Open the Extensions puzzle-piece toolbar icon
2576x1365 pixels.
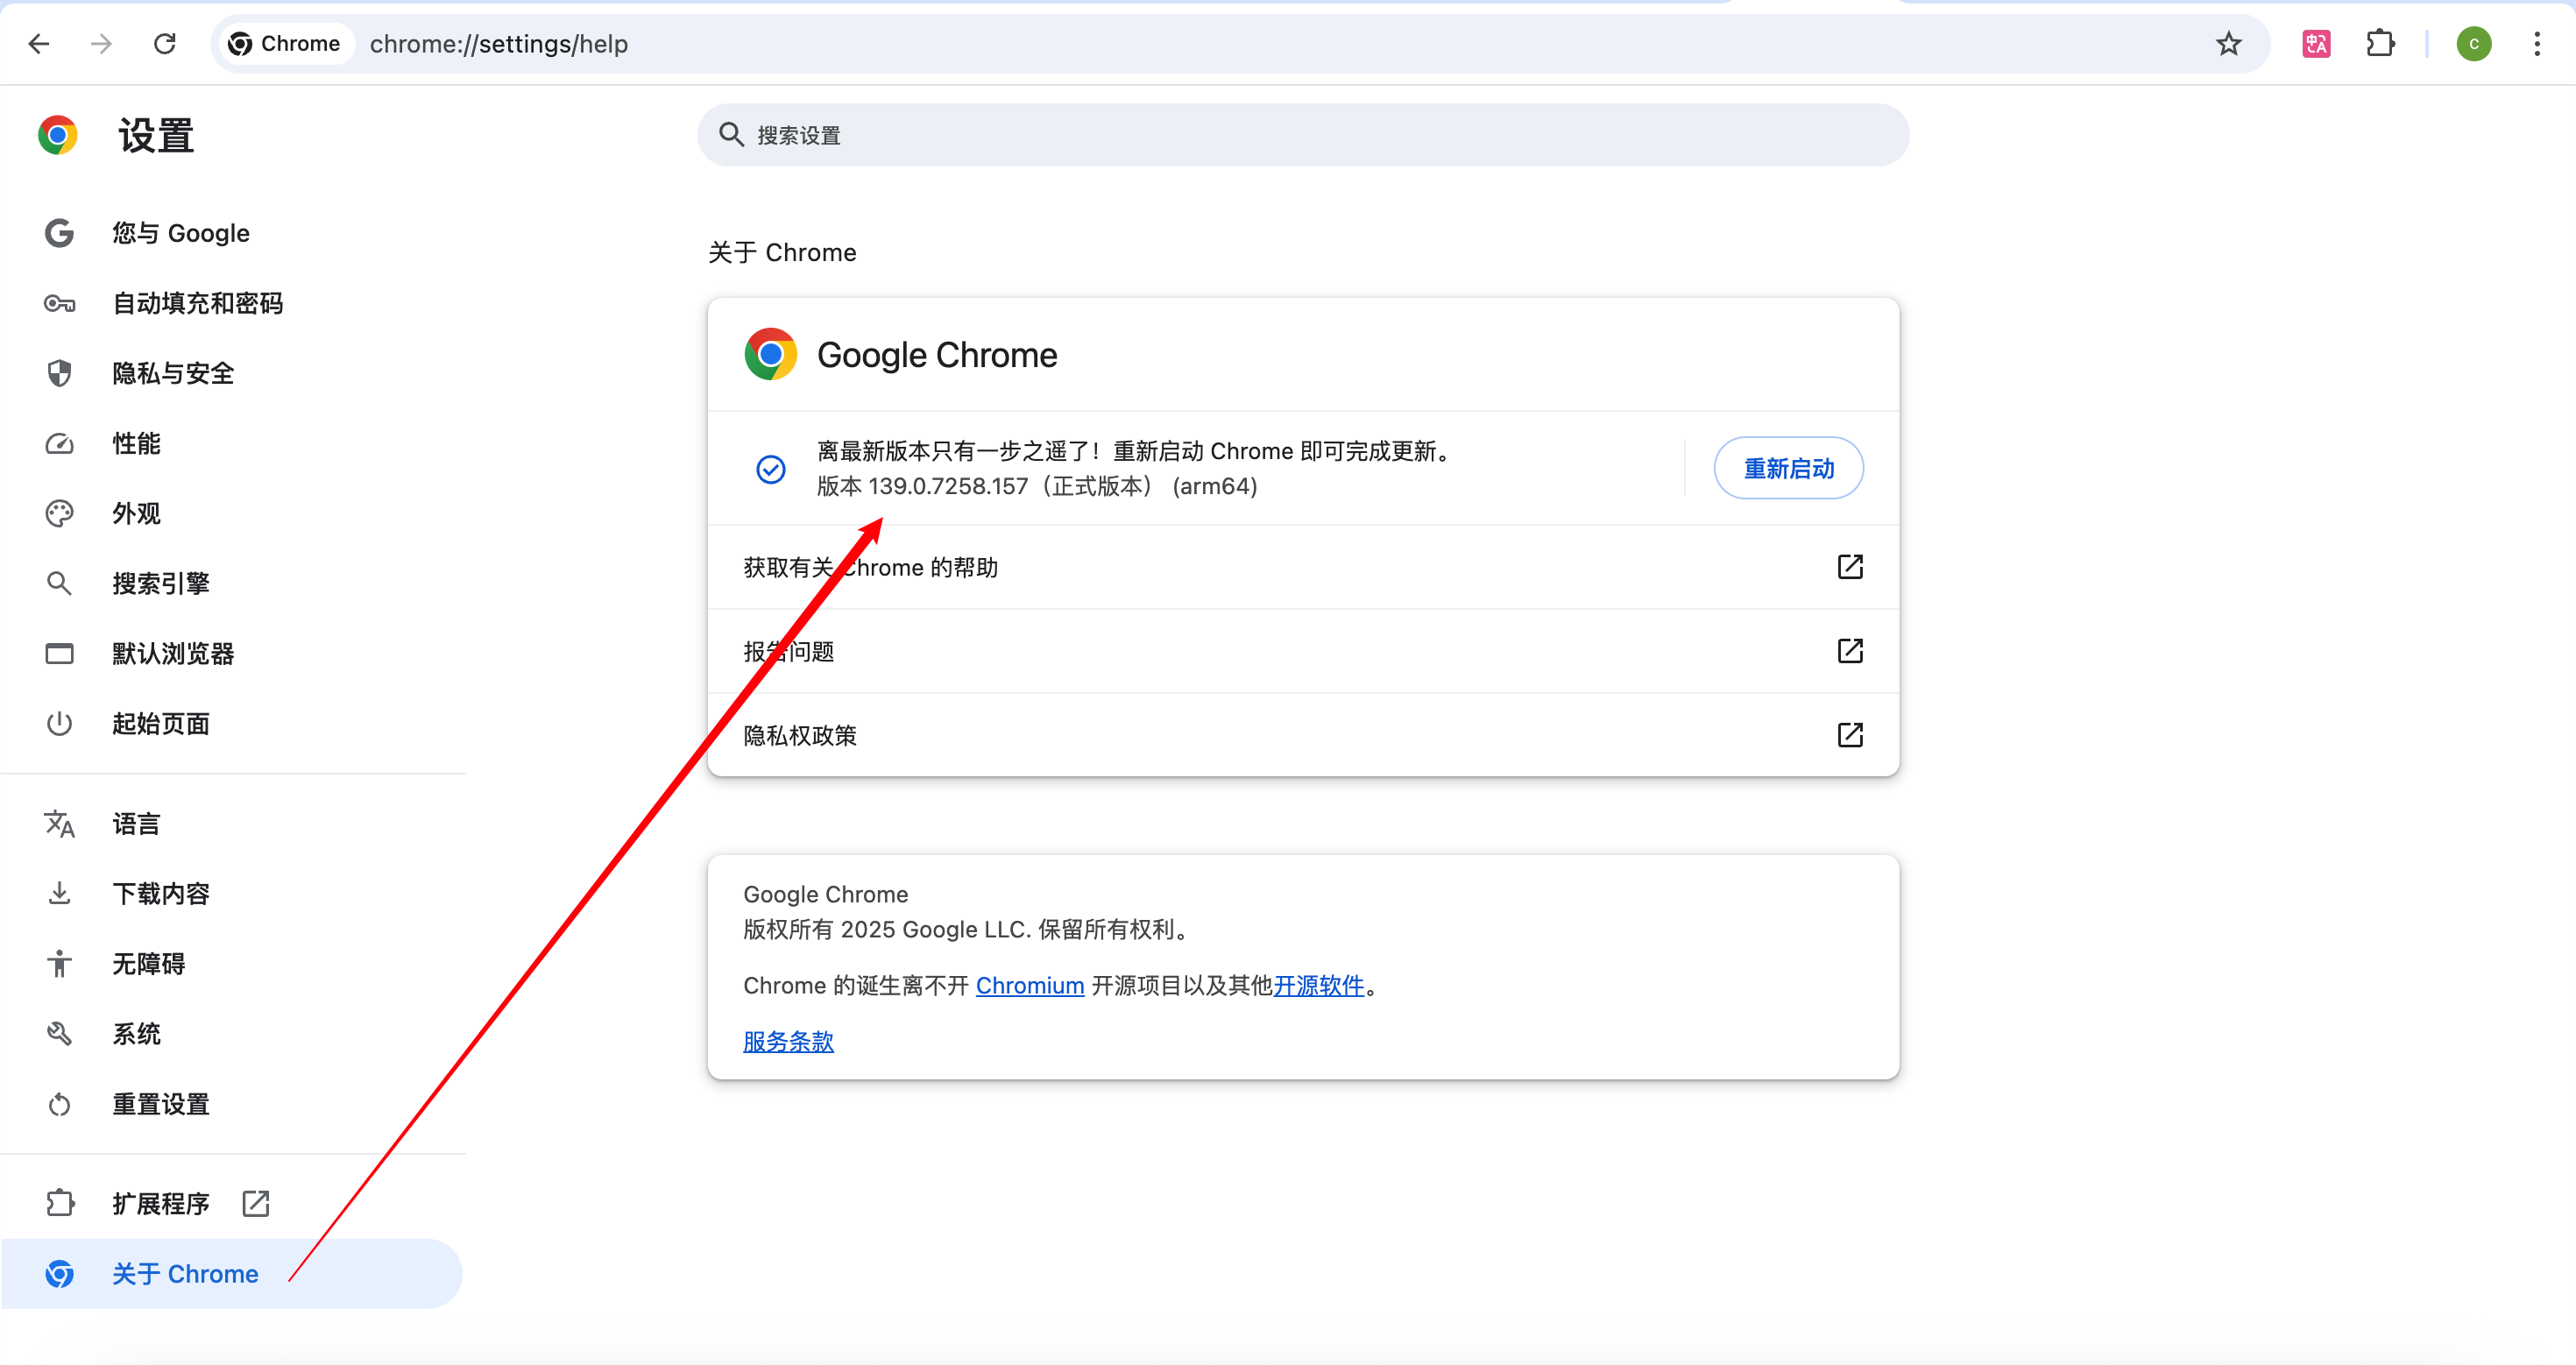[x=2381, y=44]
